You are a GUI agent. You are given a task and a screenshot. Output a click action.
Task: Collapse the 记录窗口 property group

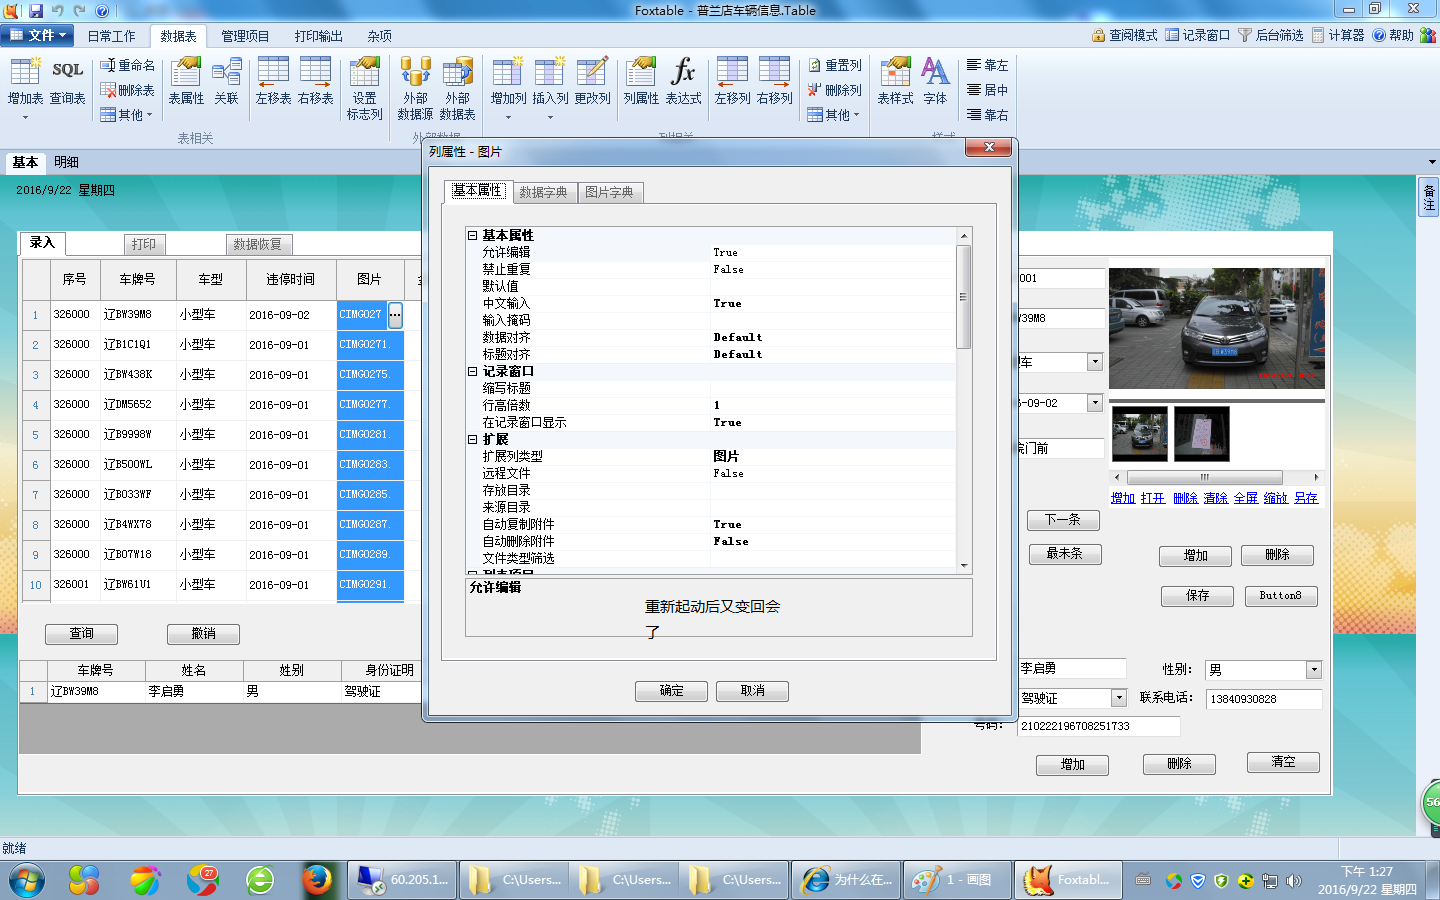(473, 371)
